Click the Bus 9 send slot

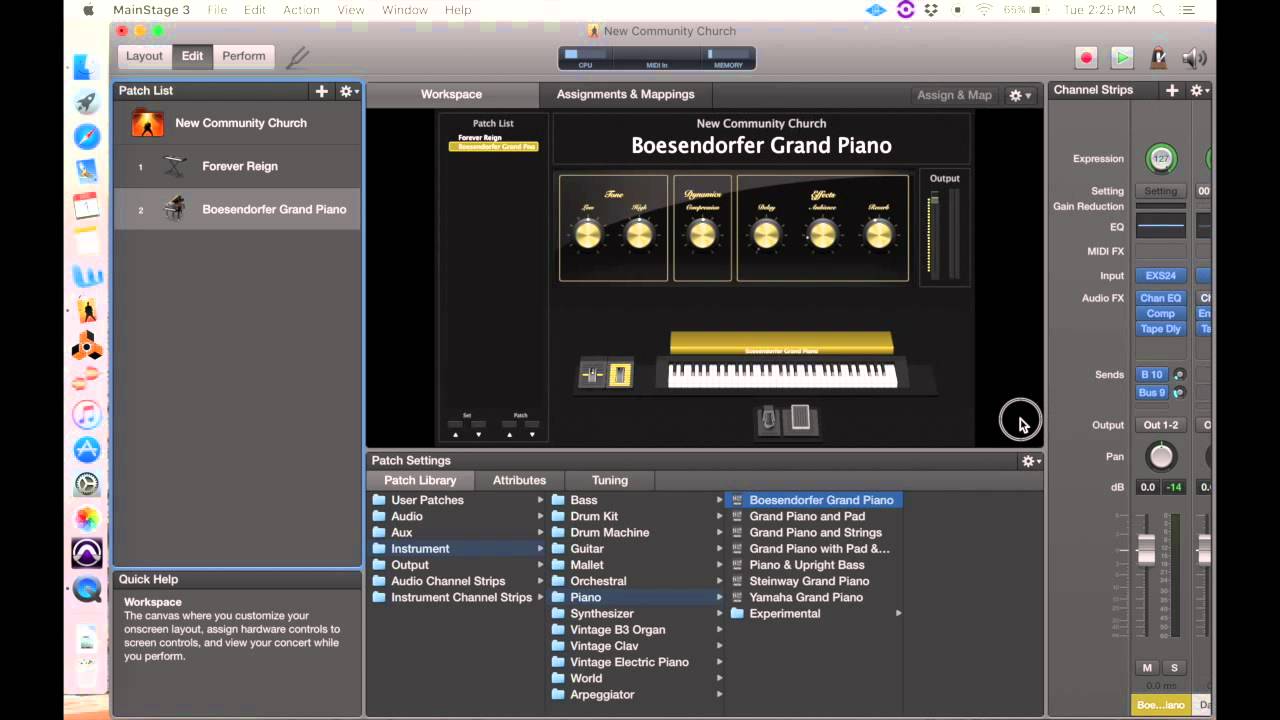1152,393
